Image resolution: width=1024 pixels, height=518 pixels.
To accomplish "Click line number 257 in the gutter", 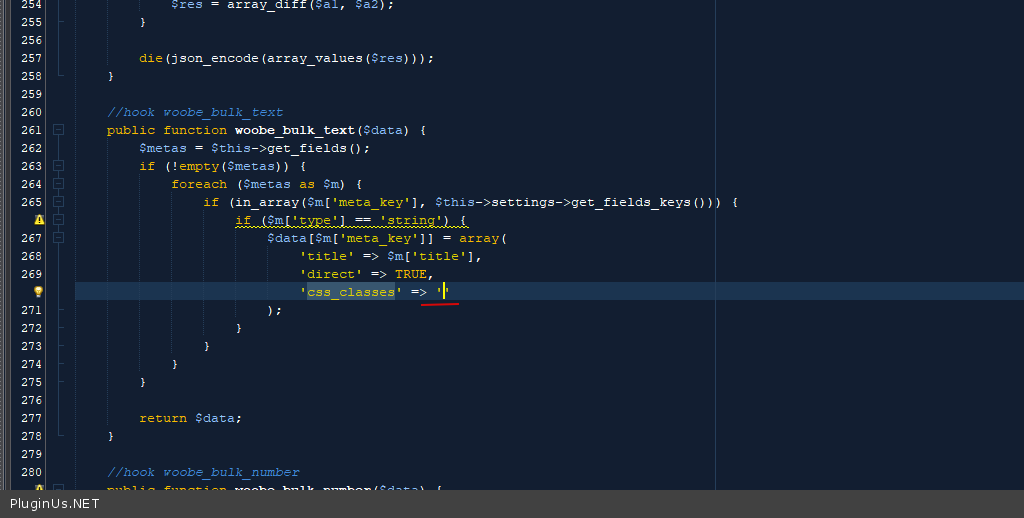I will [30, 58].
